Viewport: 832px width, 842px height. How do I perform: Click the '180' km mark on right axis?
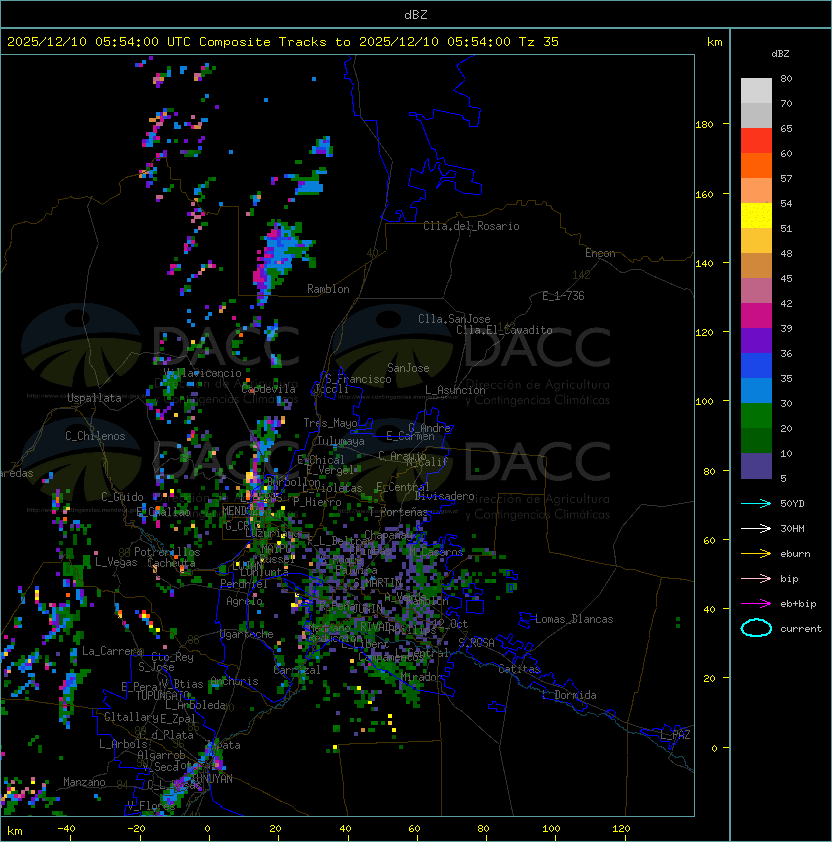pos(704,125)
